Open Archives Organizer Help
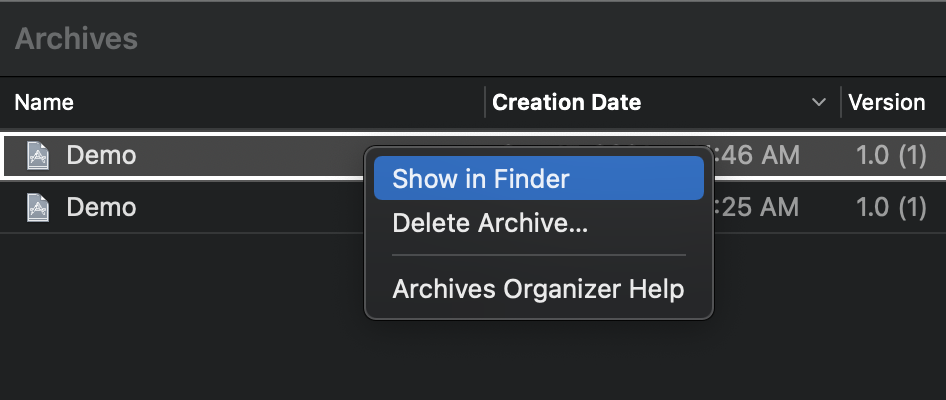This screenshot has height=400, width=946. (538, 289)
